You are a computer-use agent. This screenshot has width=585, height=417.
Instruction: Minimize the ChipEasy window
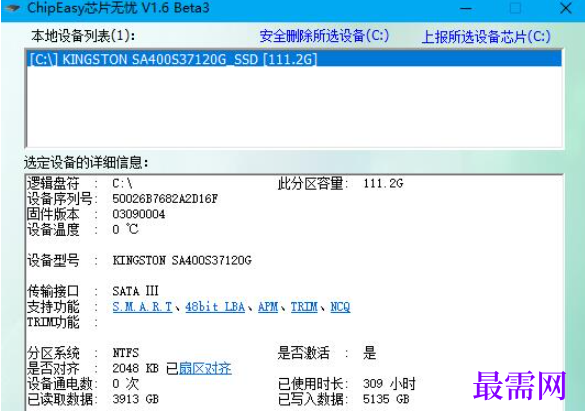(466, 8)
